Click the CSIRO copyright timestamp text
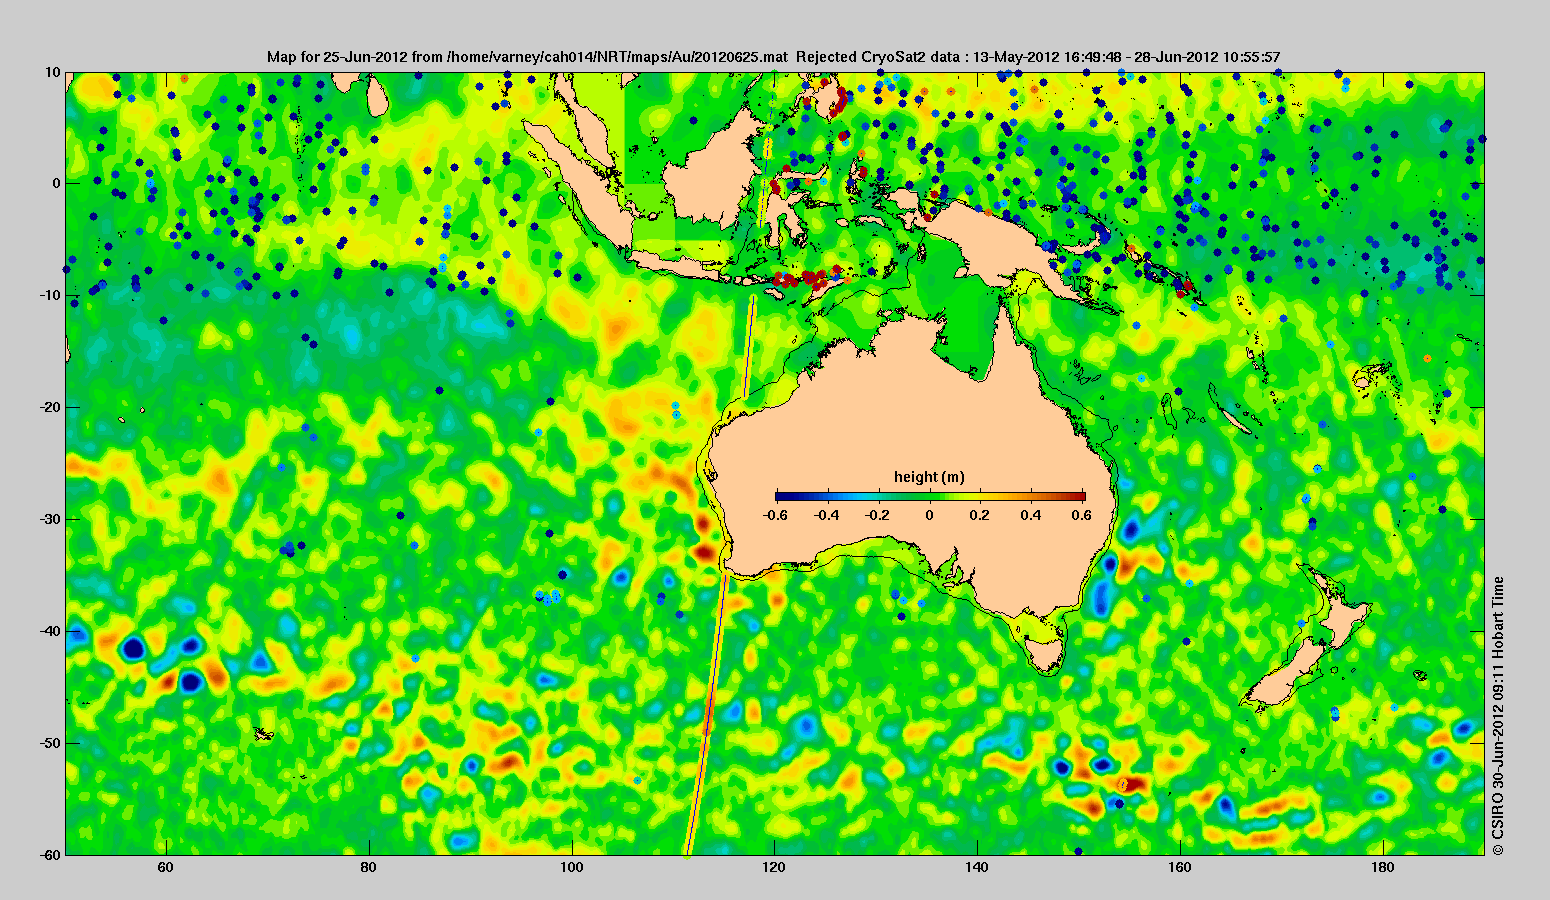Screen dimensions: 1550x900 click(x=1497, y=715)
